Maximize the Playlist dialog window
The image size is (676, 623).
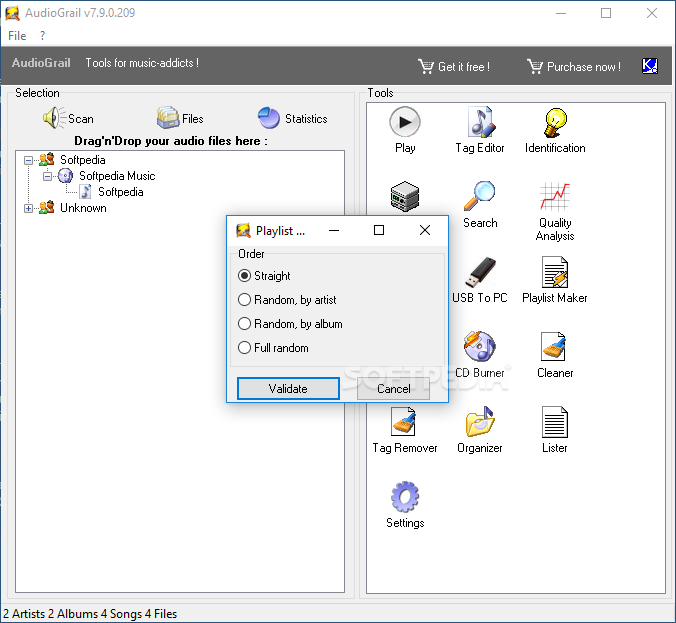click(379, 230)
